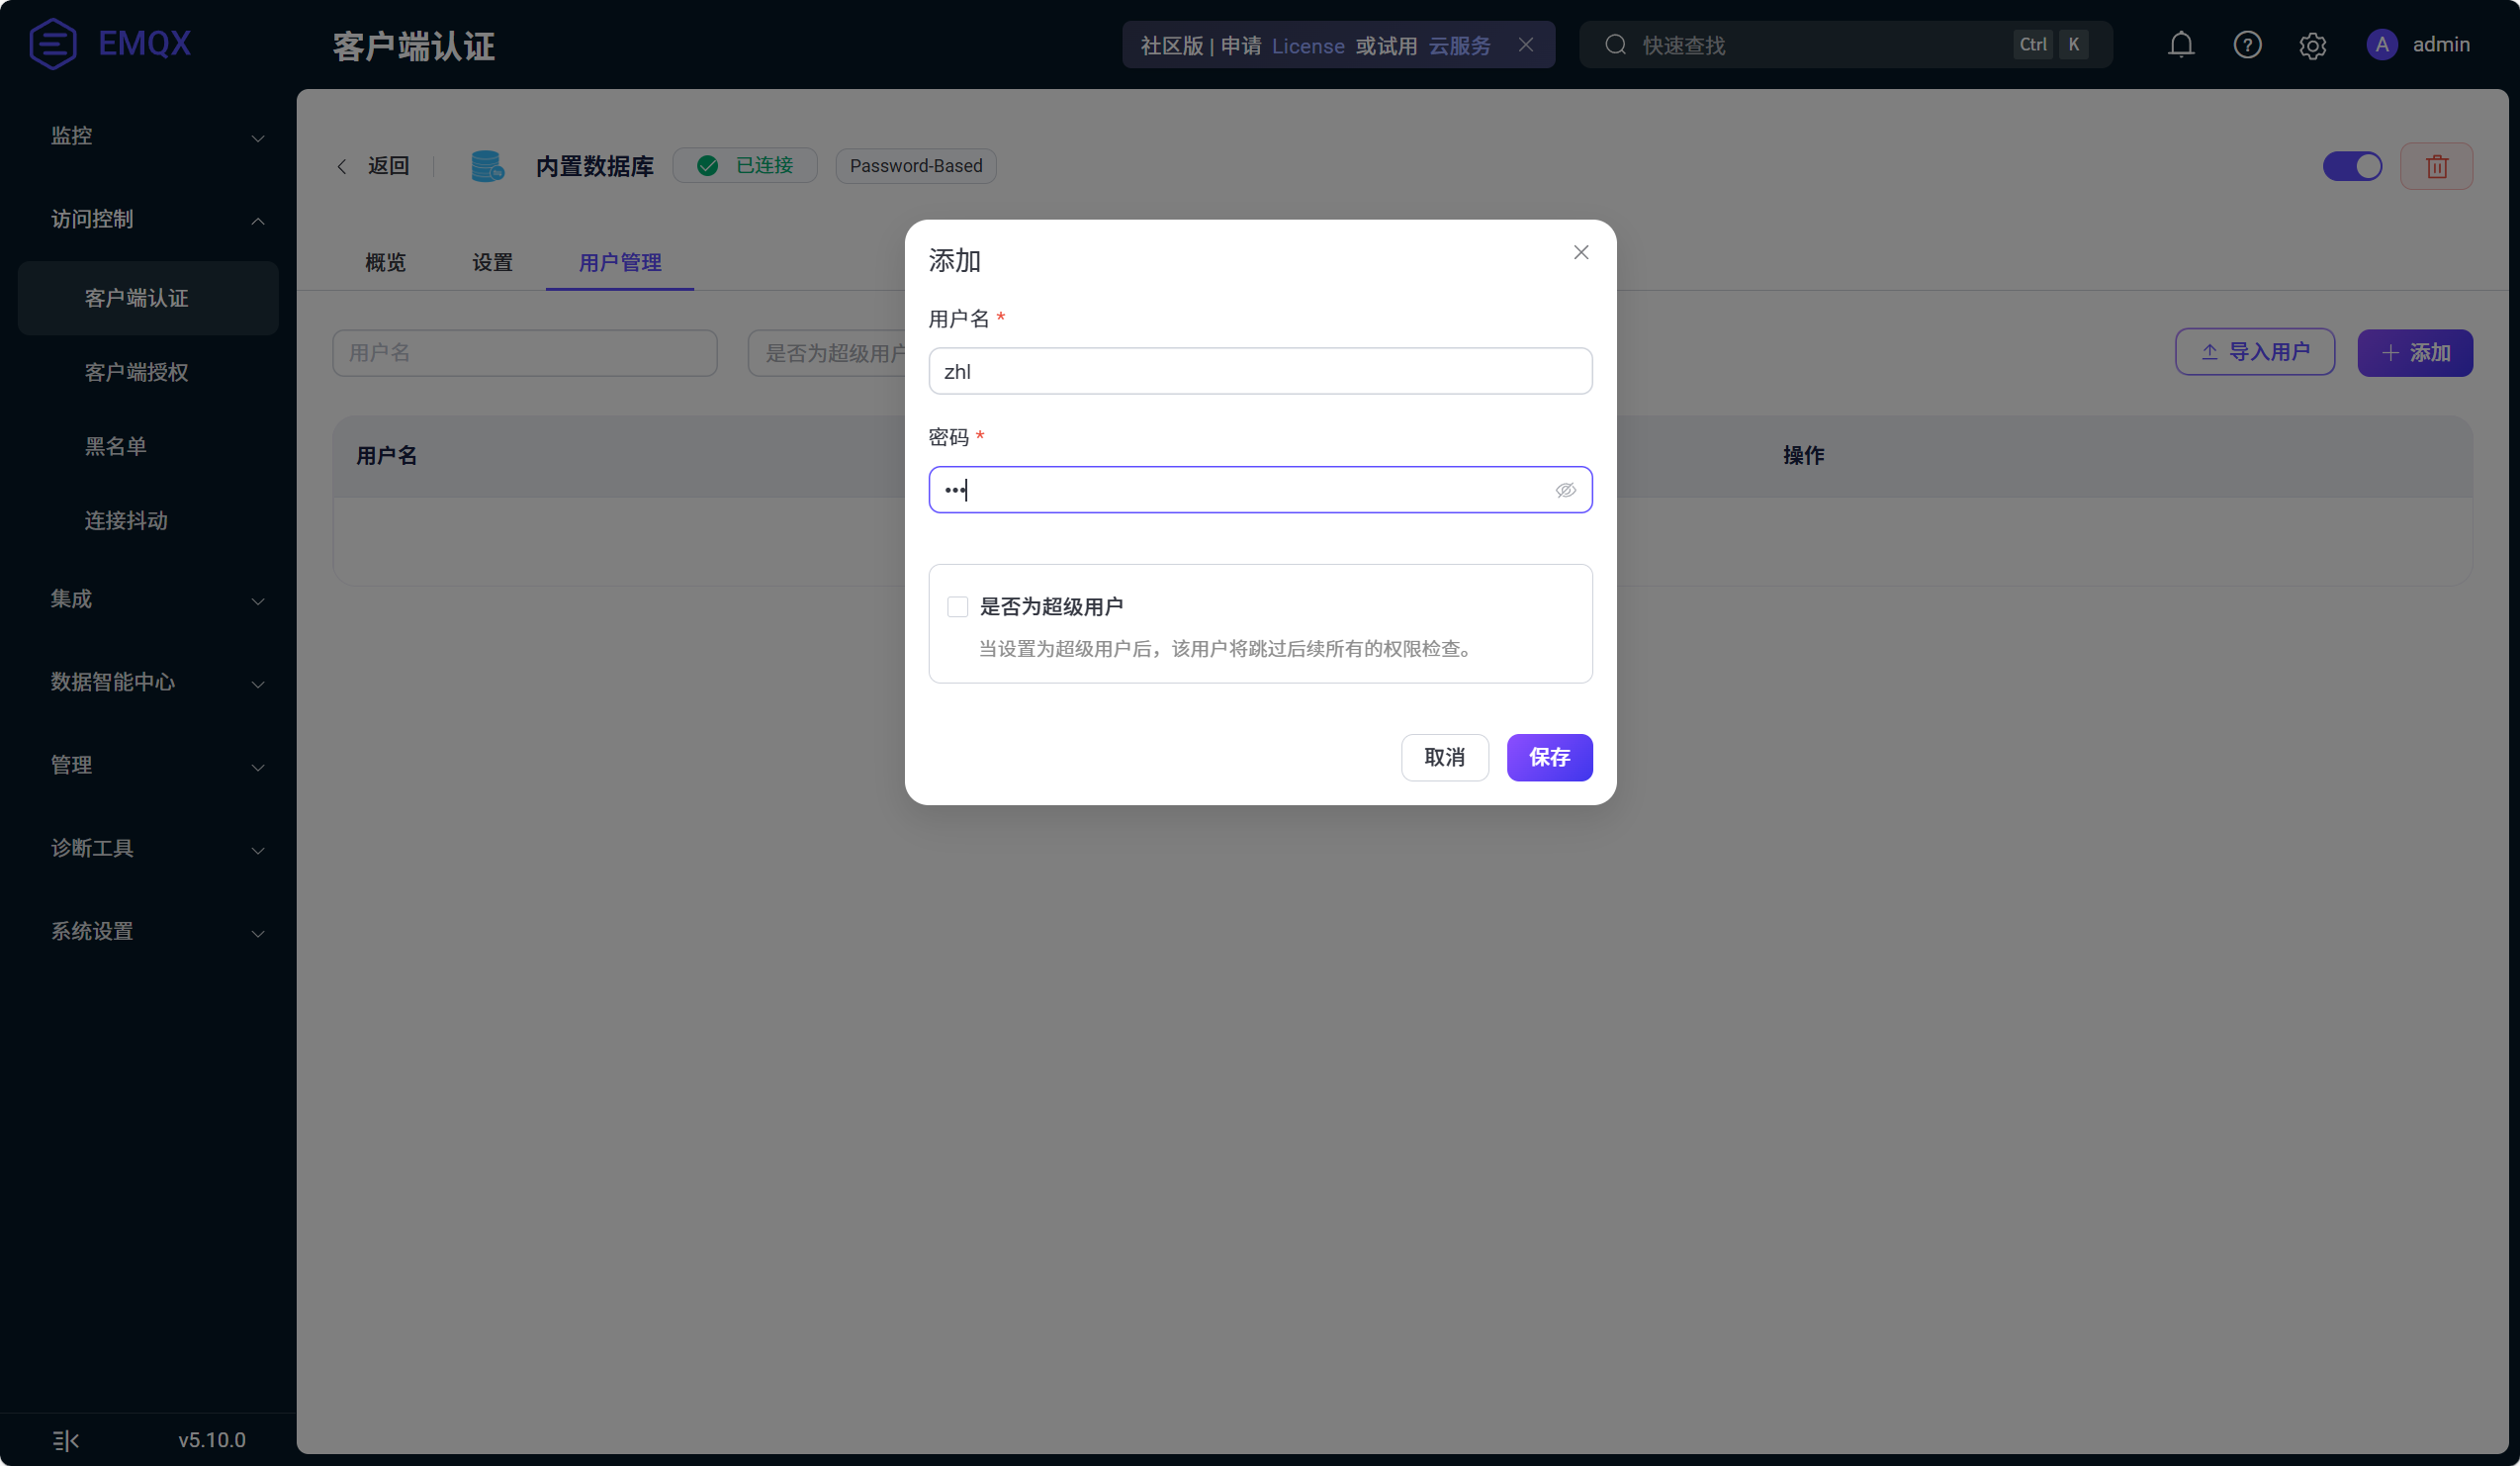Screen dimensions: 2520x1466
Task: Expand the 系统设置 sidebar menu
Action: (157, 932)
